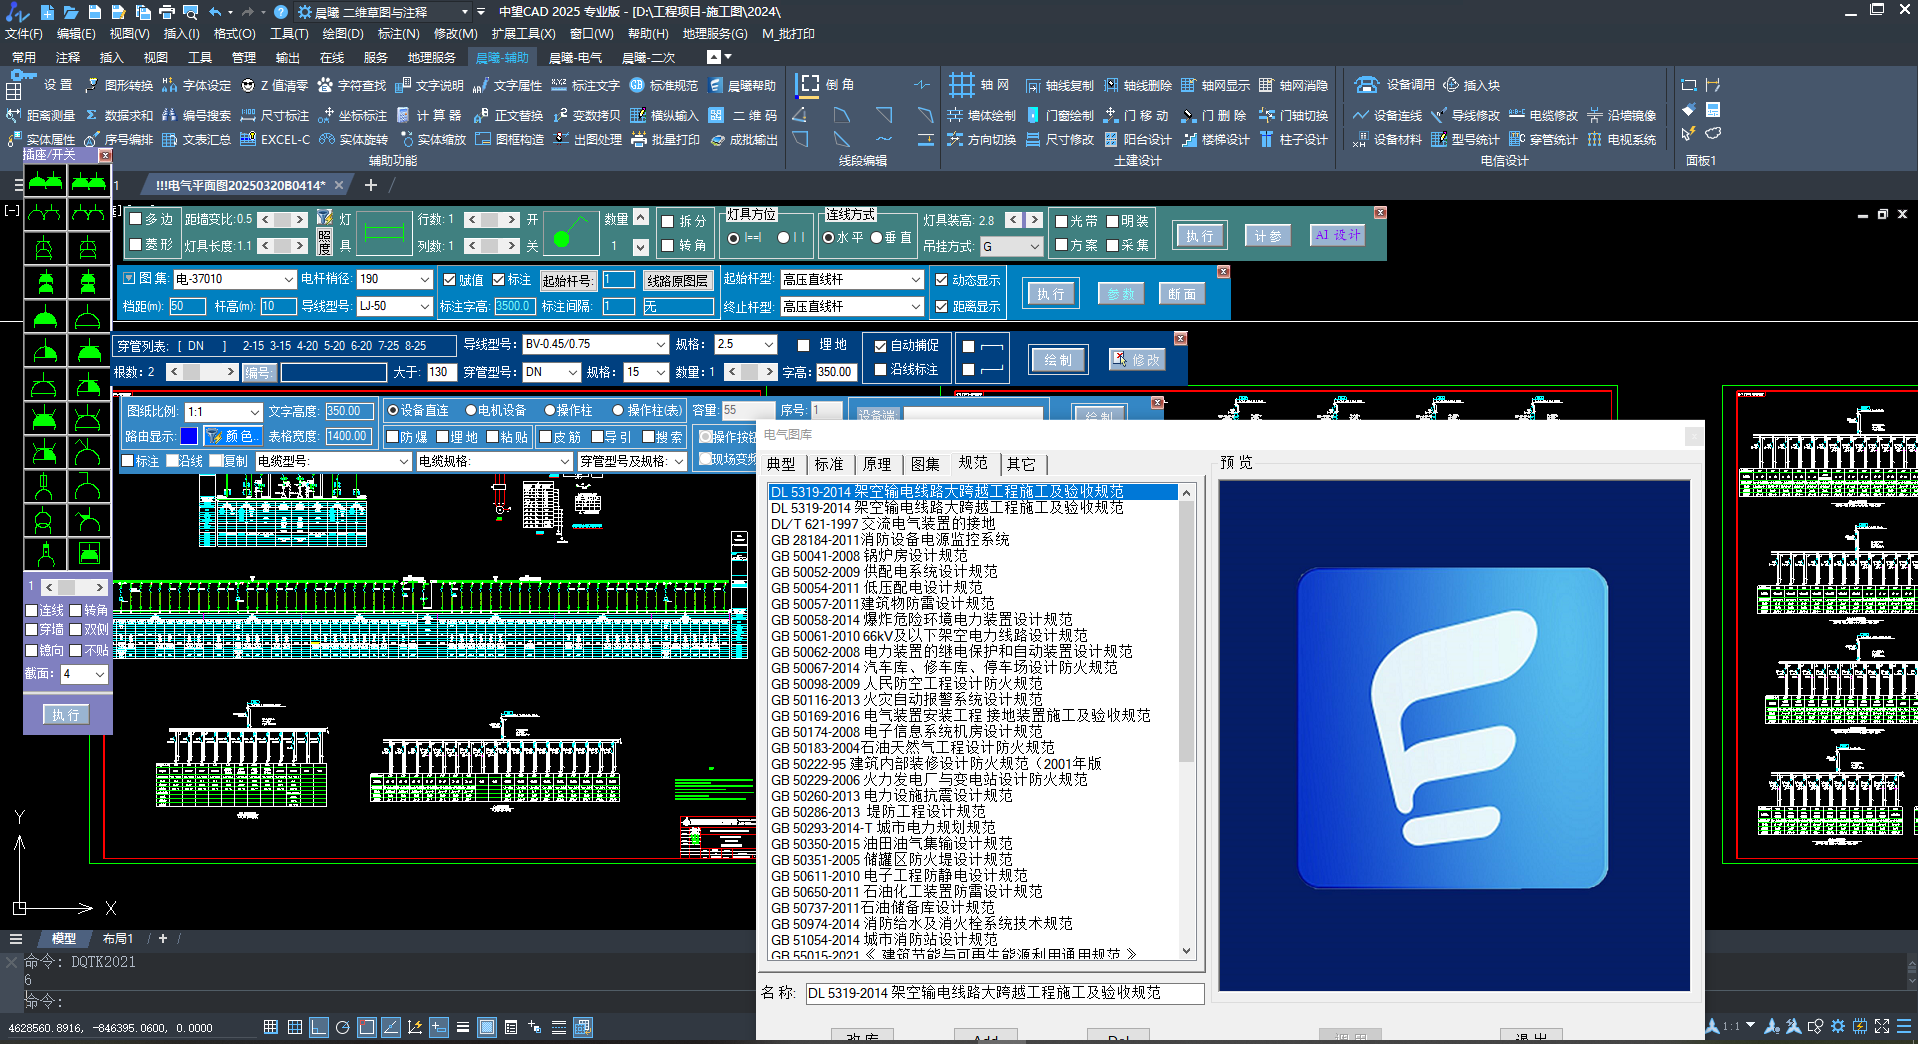1918x1044 pixels.
Task: Open the 二维码 tool
Action: click(x=742, y=116)
